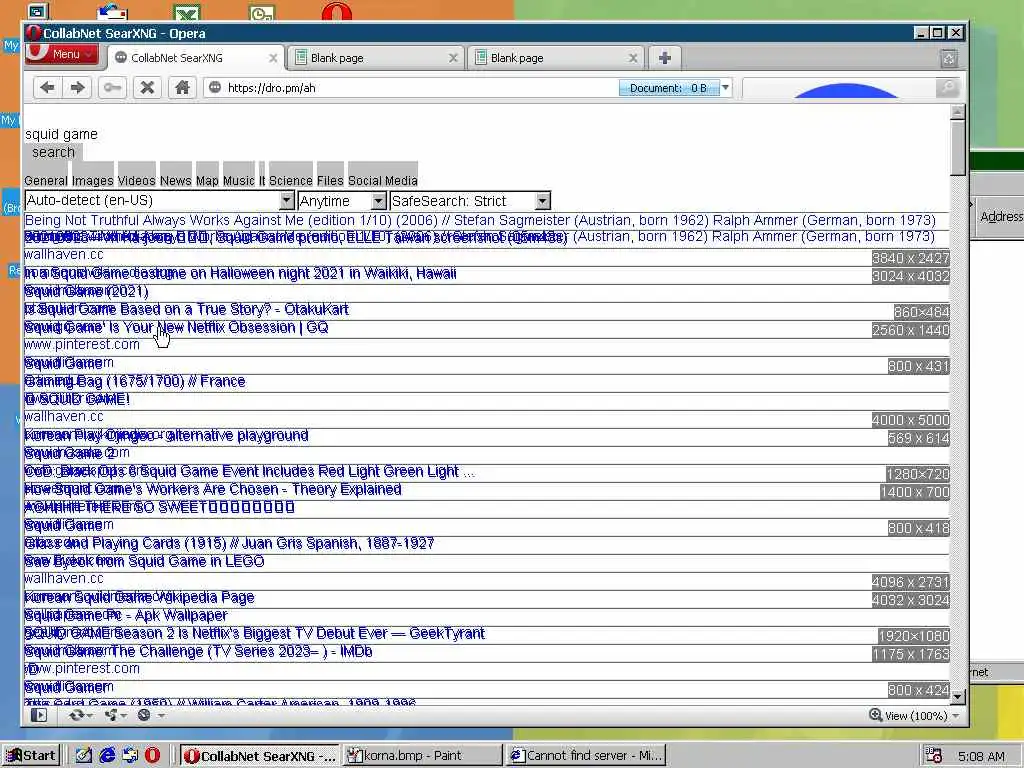Open the Korean Play Qingdao alternative playground link
Screen dimensions: 1024x768
tap(167, 435)
